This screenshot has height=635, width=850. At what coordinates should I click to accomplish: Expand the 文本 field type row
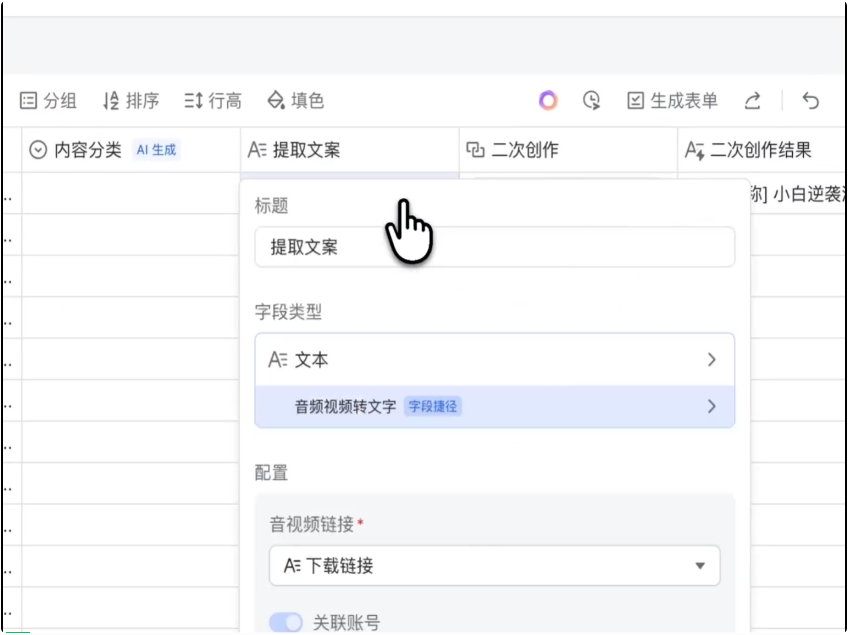click(x=494, y=360)
